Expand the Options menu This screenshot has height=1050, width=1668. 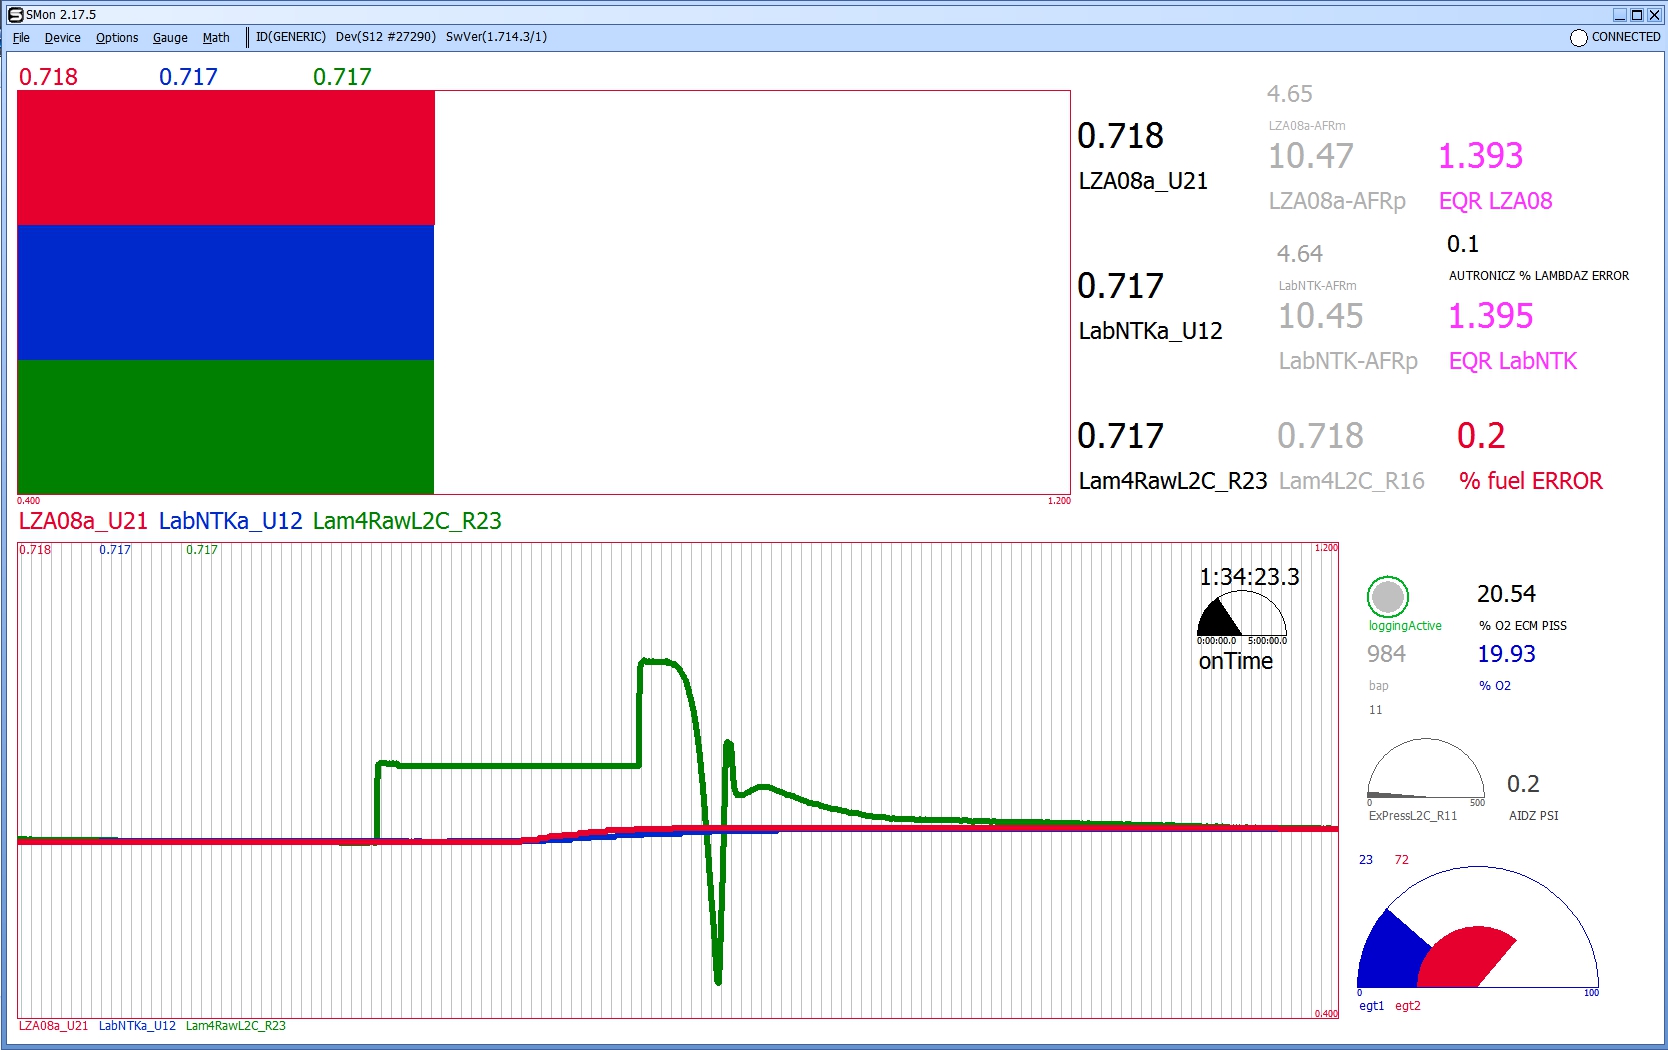pos(117,38)
